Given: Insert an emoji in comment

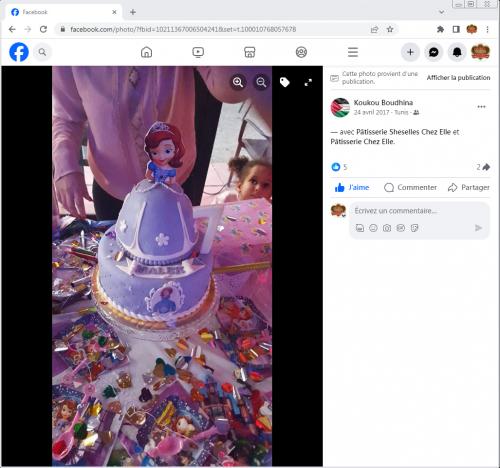Looking at the screenshot, I should (373, 228).
